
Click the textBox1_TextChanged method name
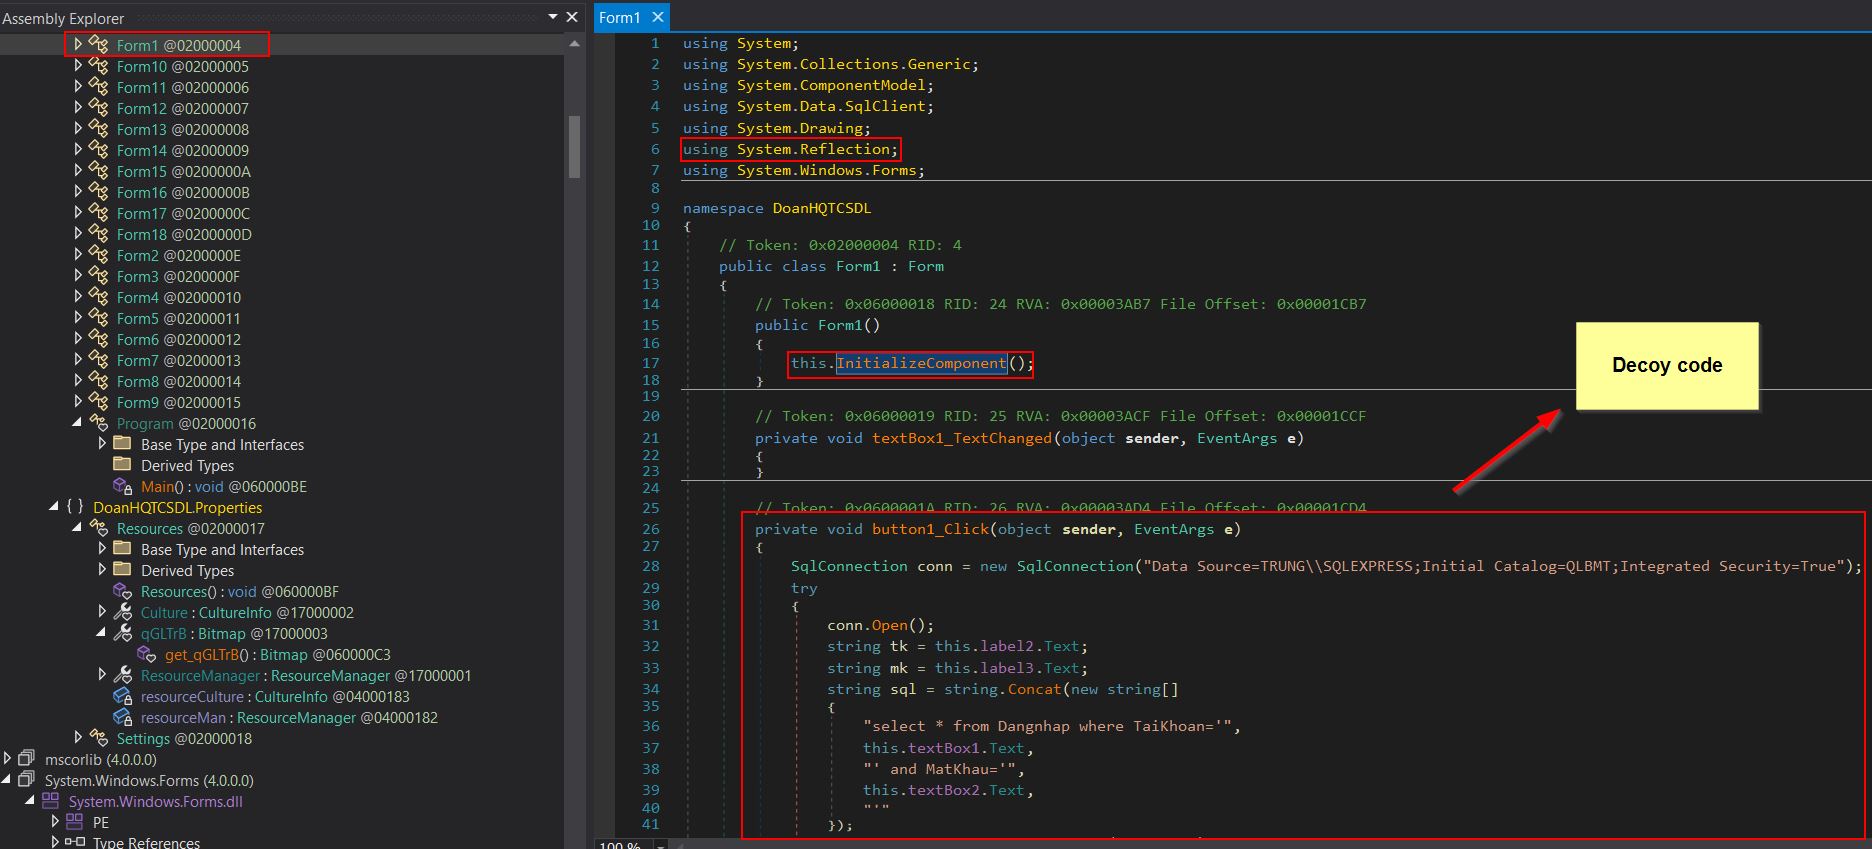tap(962, 438)
